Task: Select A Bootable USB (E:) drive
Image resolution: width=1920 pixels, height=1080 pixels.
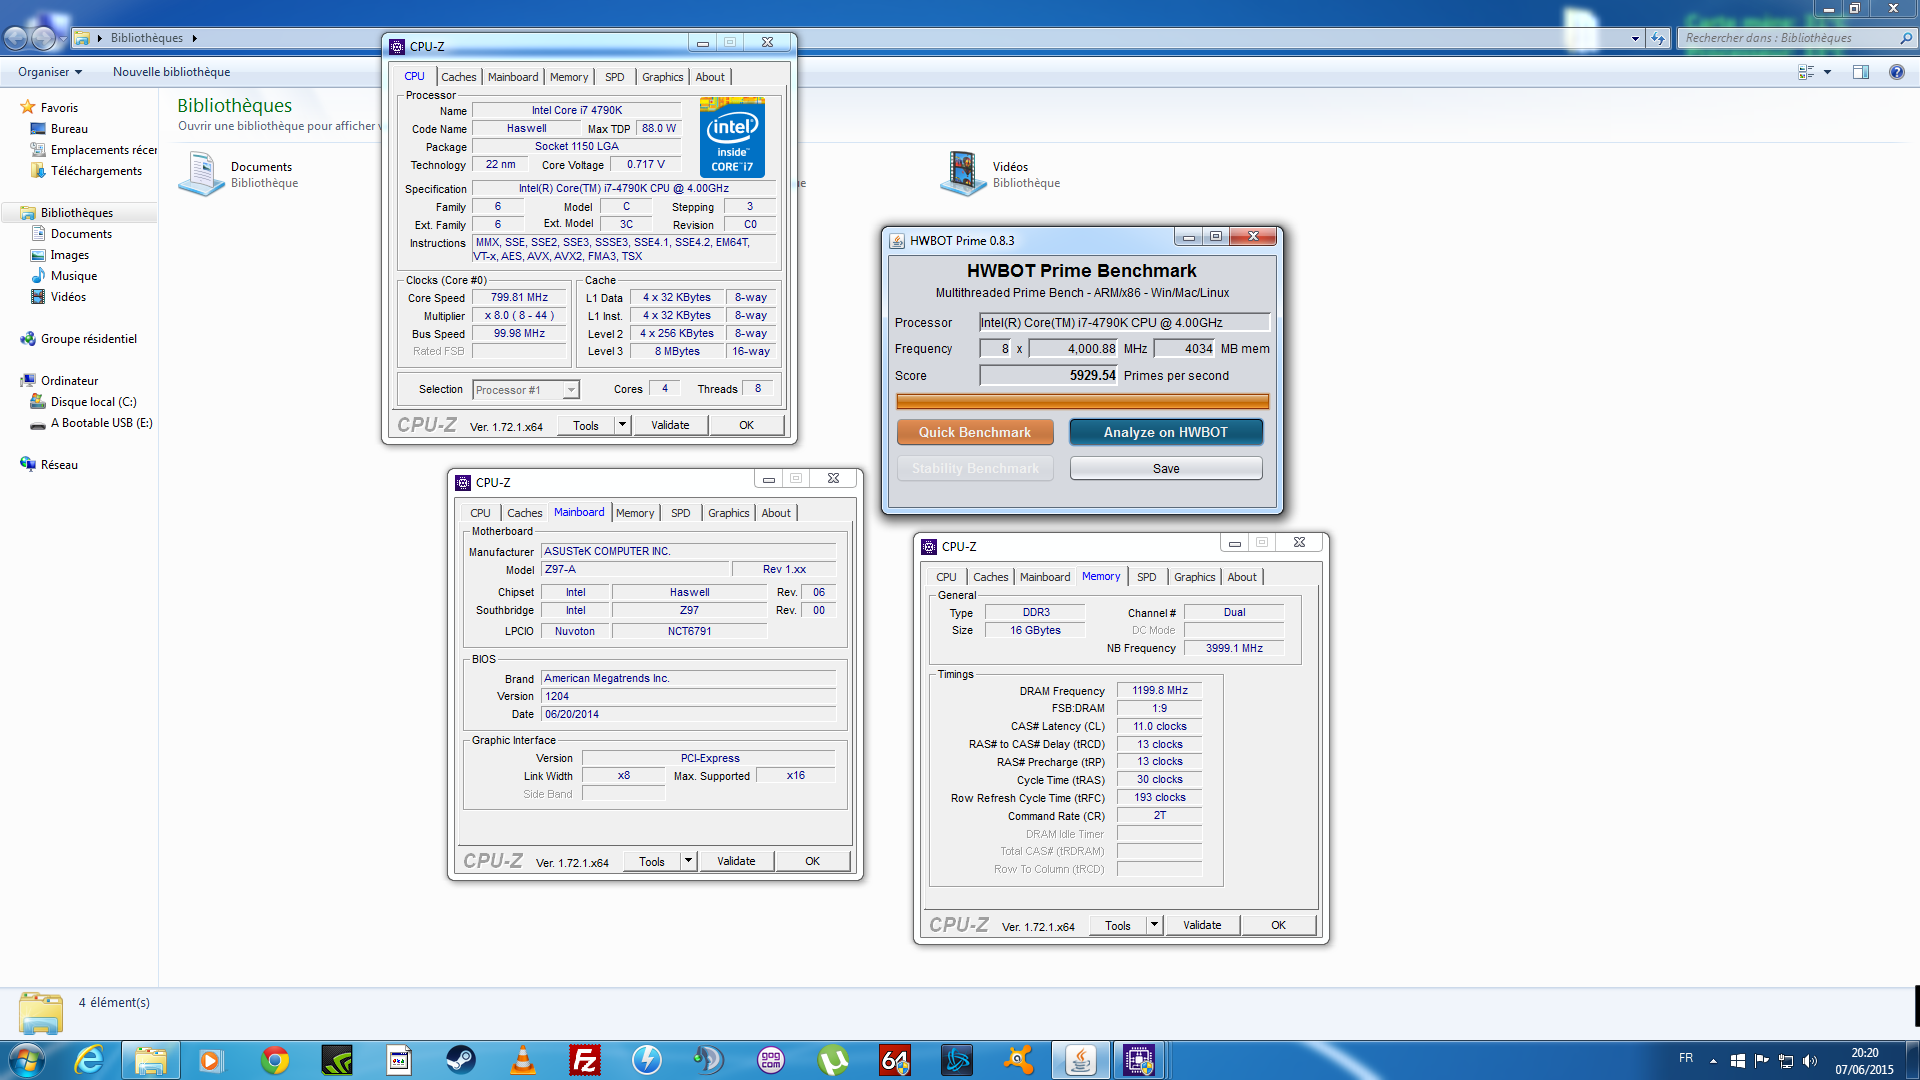Action: 101,423
